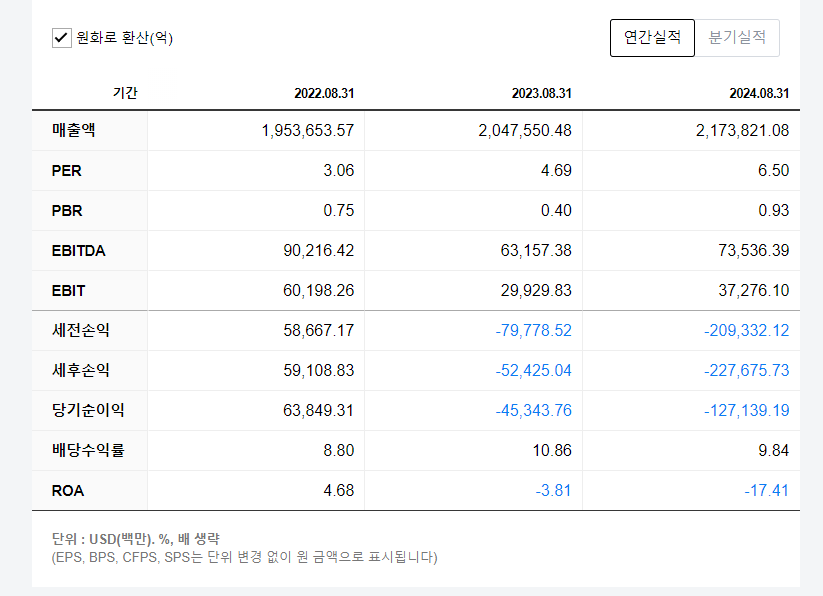Click negative value -79,778.52
This screenshot has width=823, height=596.
coord(533,330)
